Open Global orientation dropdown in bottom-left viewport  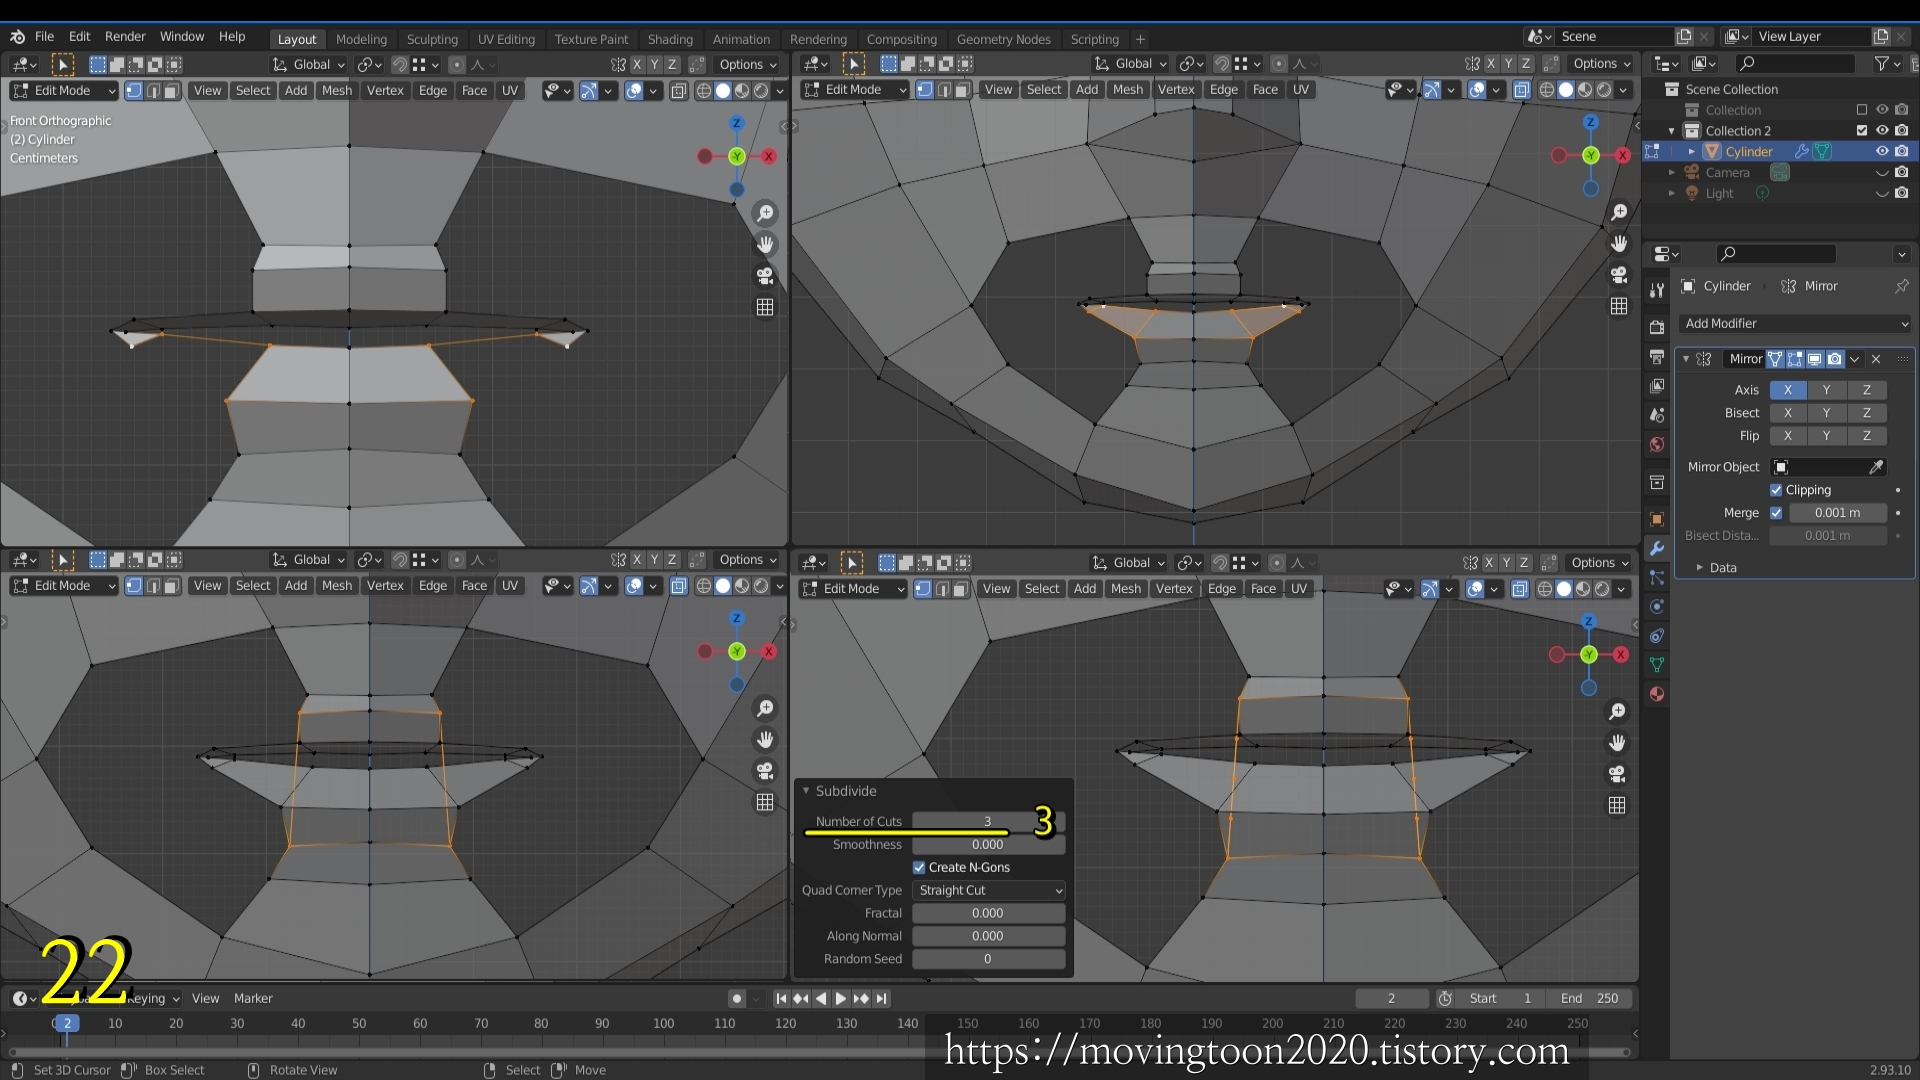click(x=309, y=560)
